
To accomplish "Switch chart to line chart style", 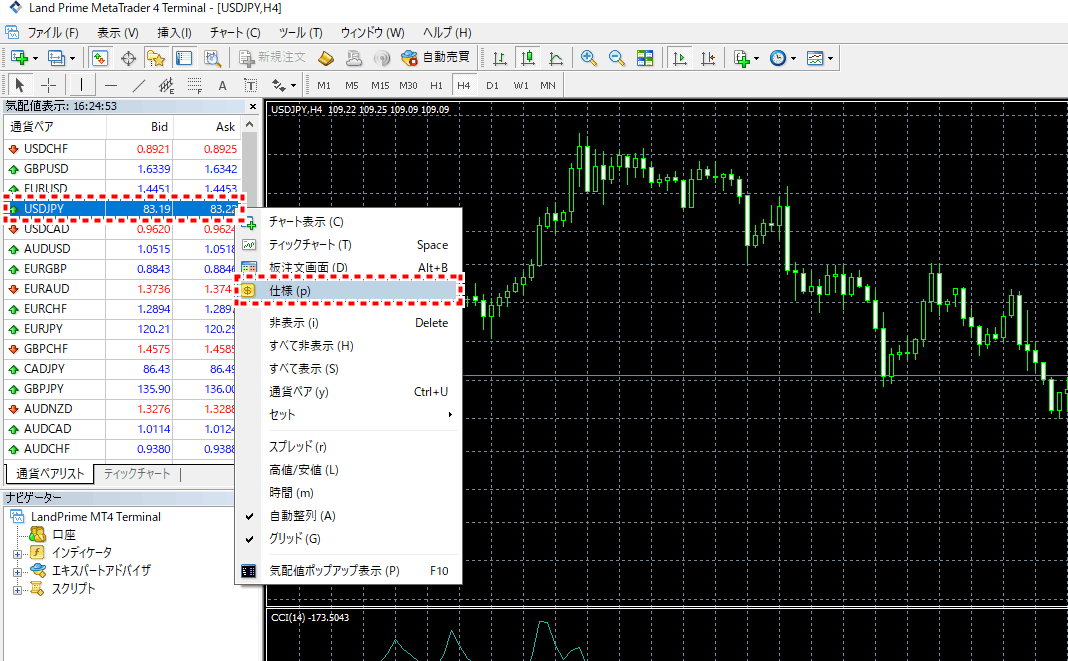I will pyautogui.click(x=556, y=58).
